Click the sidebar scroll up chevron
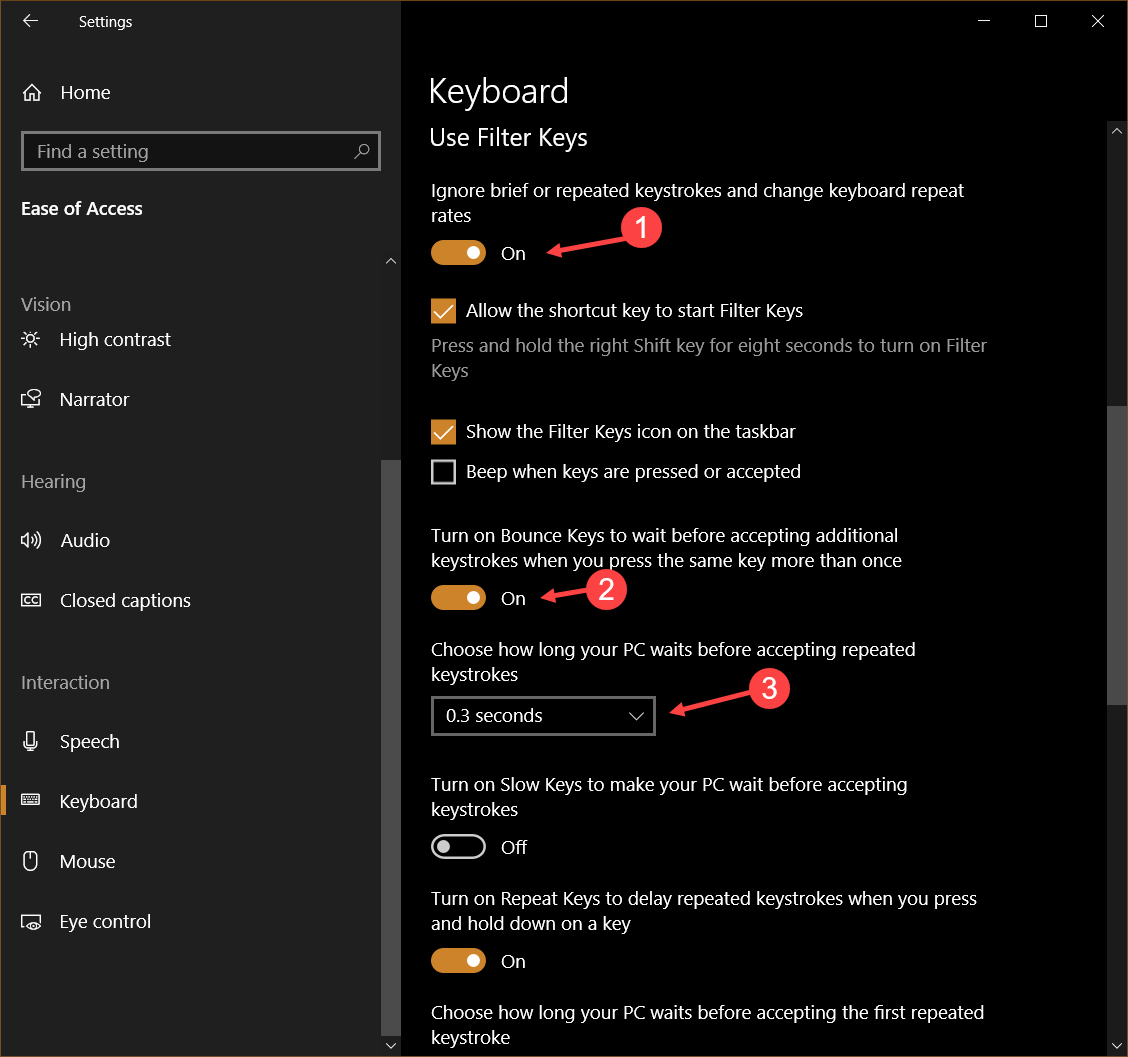Viewport: 1128px width, 1057px height. (391, 261)
